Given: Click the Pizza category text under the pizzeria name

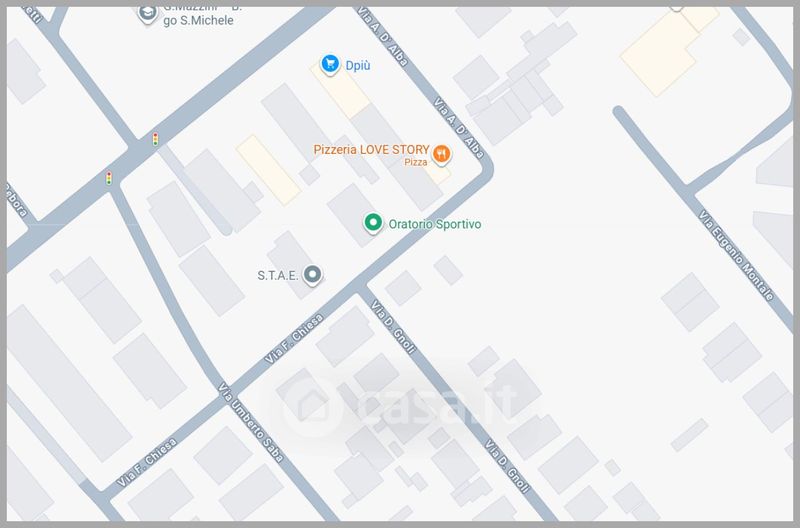Looking at the screenshot, I should coord(415,162).
